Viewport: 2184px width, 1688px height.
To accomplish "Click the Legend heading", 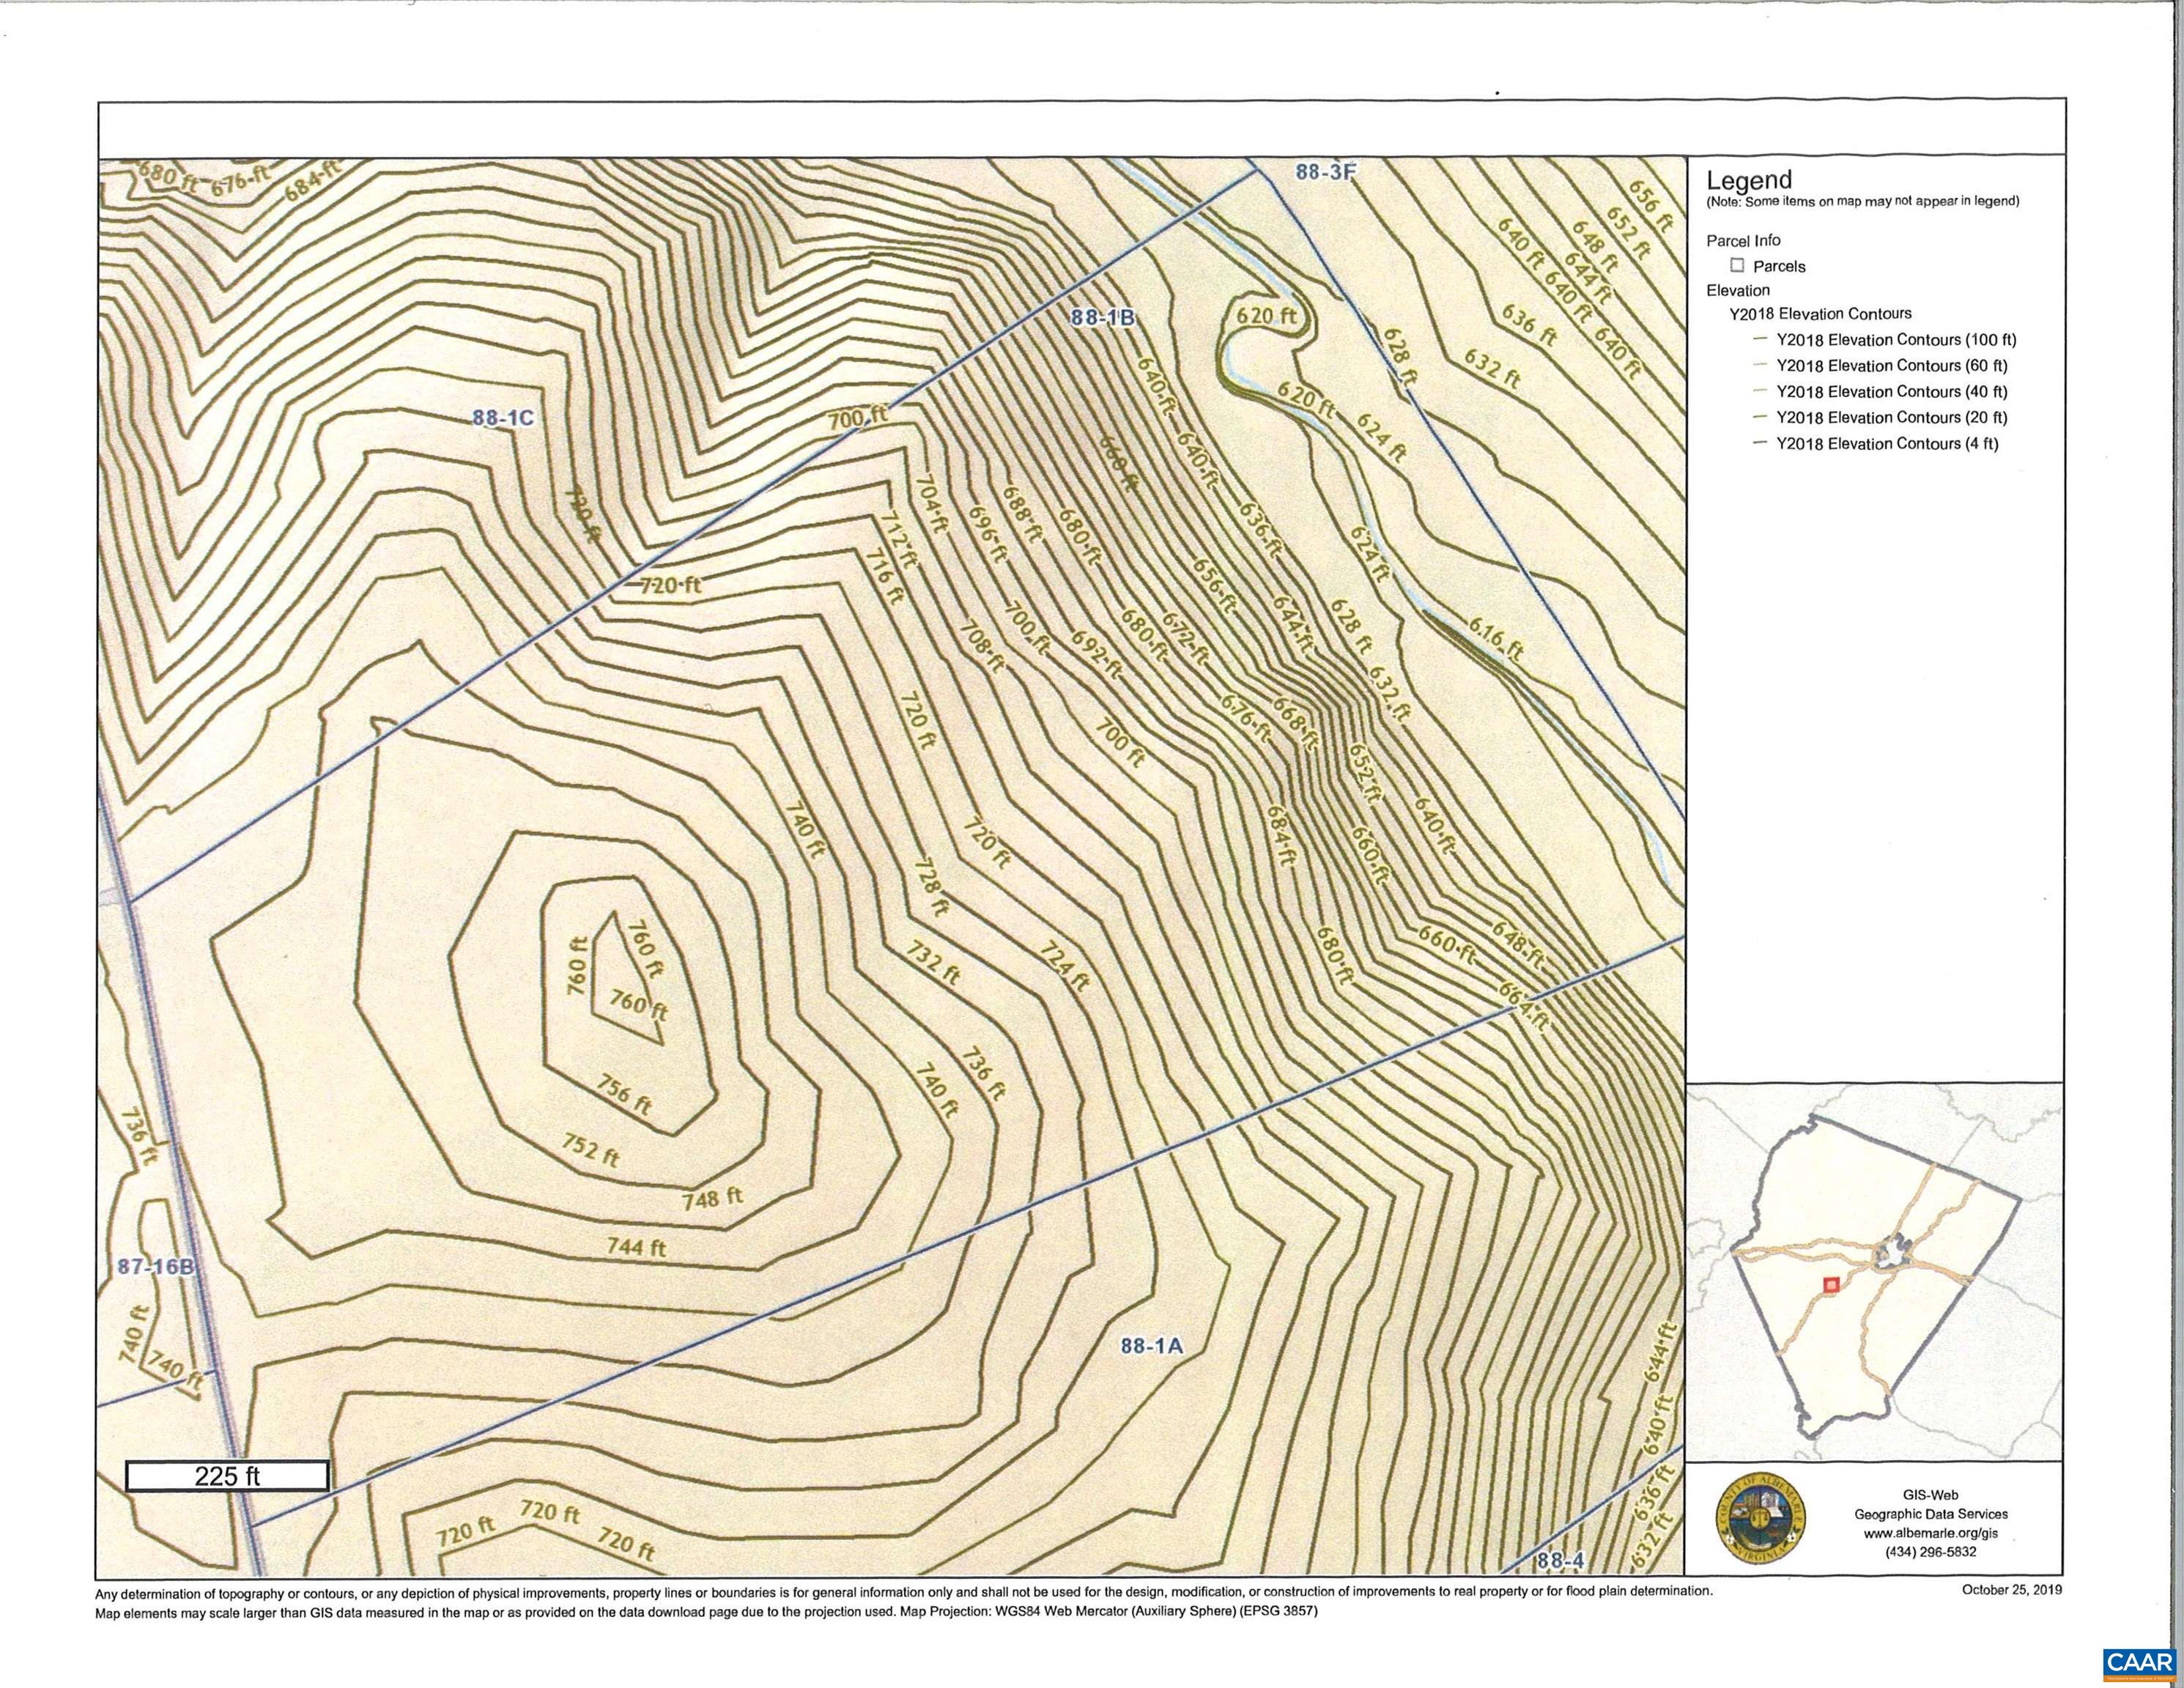I will [x=1749, y=181].
